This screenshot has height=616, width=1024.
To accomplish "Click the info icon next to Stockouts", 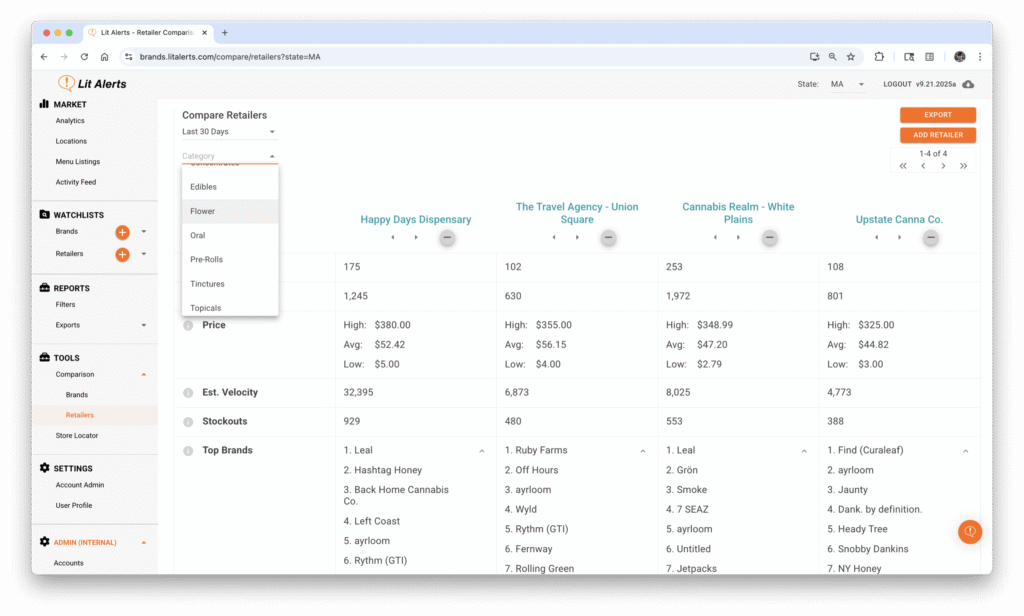I will click(187, 422).
